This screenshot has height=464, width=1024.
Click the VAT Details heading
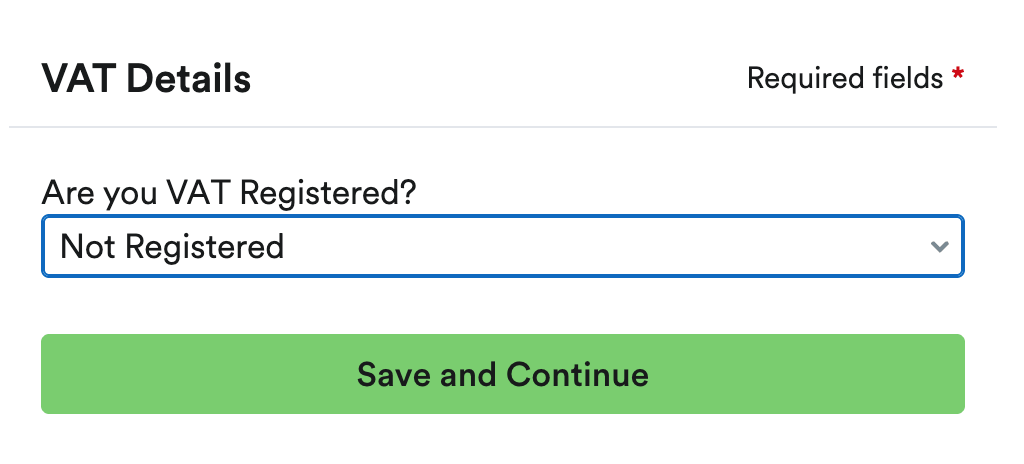(146, 78)
